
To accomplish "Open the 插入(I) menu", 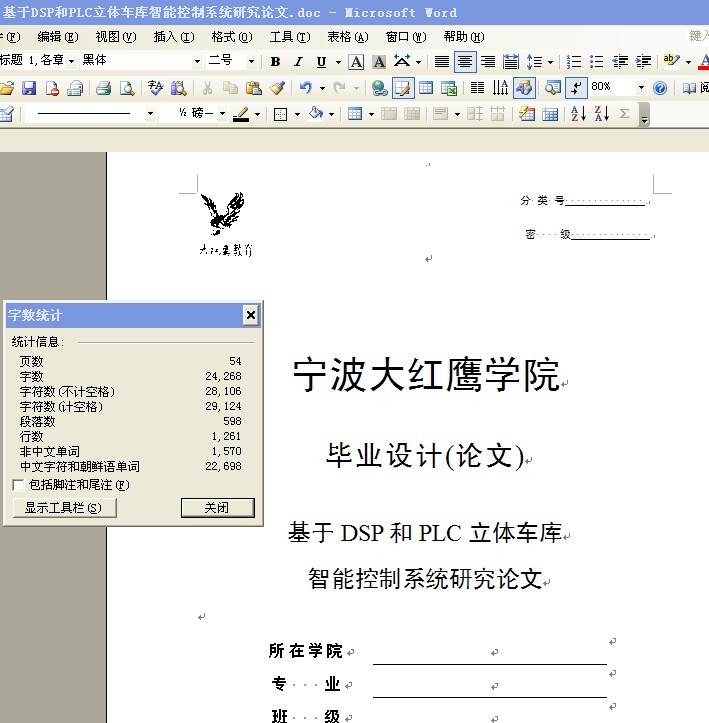I will tap(174, 36).
